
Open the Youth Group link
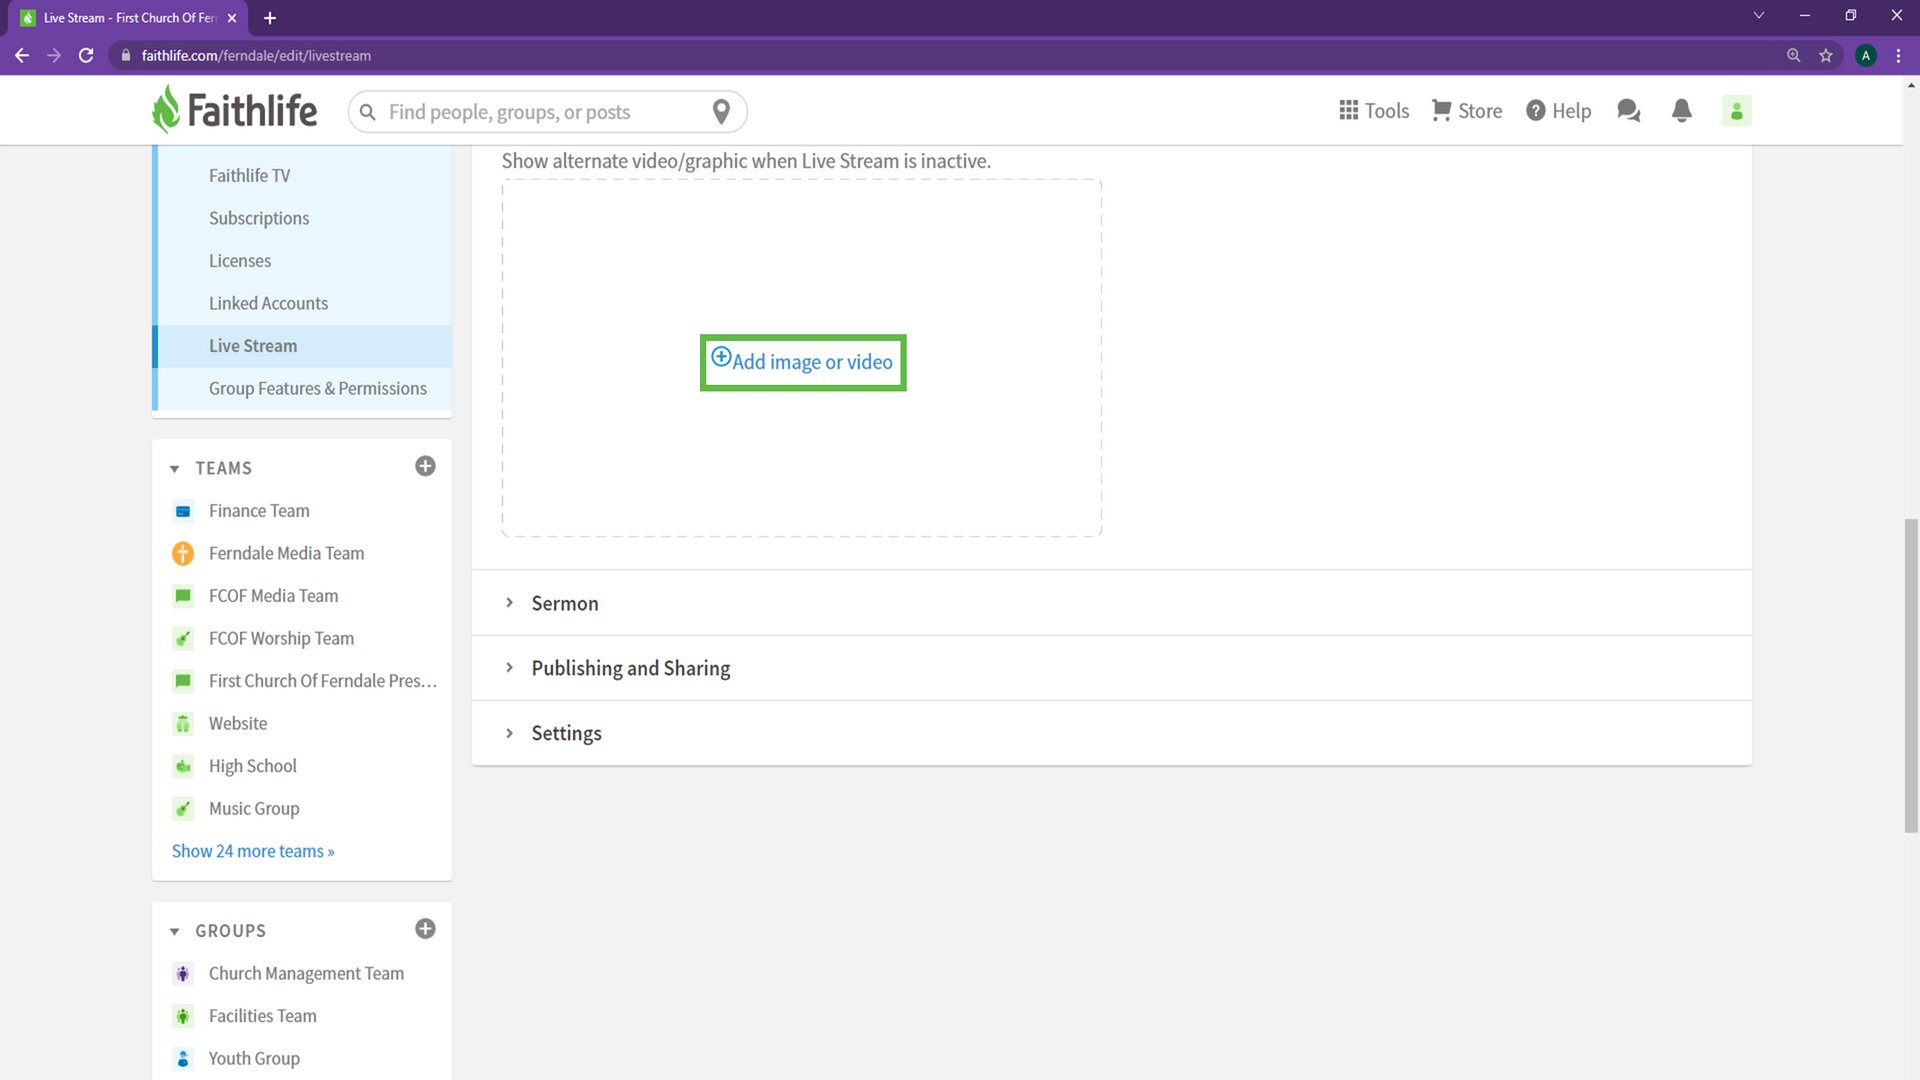pyautogui.click(x=254, y=1059)
